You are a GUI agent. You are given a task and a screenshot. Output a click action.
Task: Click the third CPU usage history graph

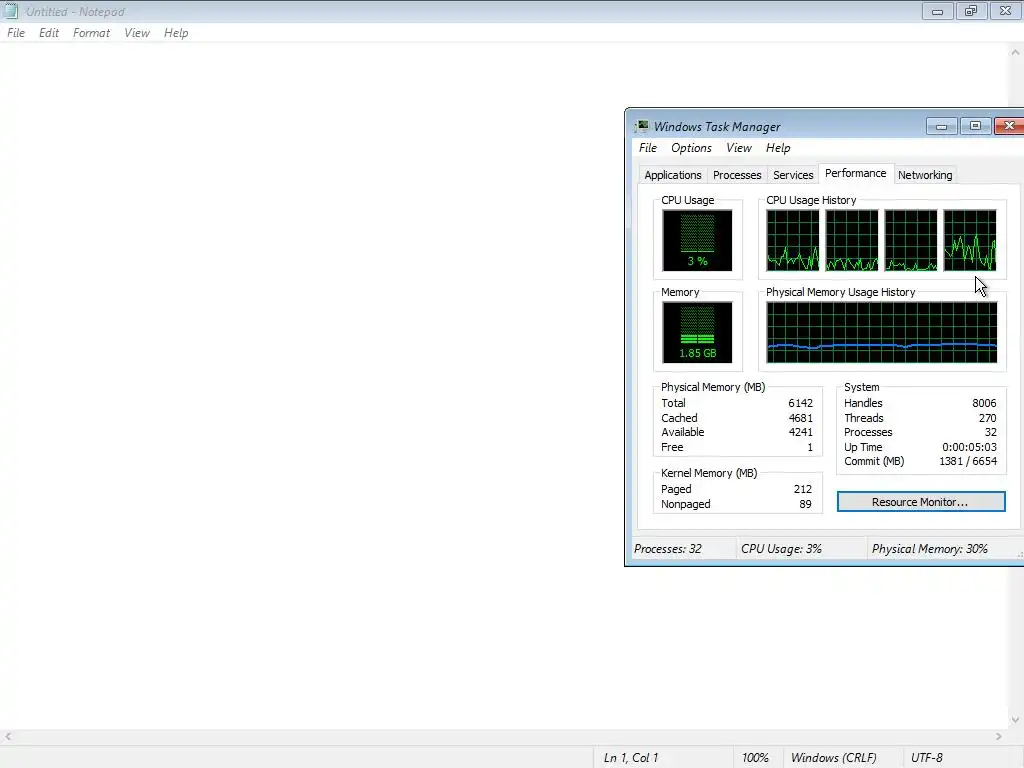910,240
